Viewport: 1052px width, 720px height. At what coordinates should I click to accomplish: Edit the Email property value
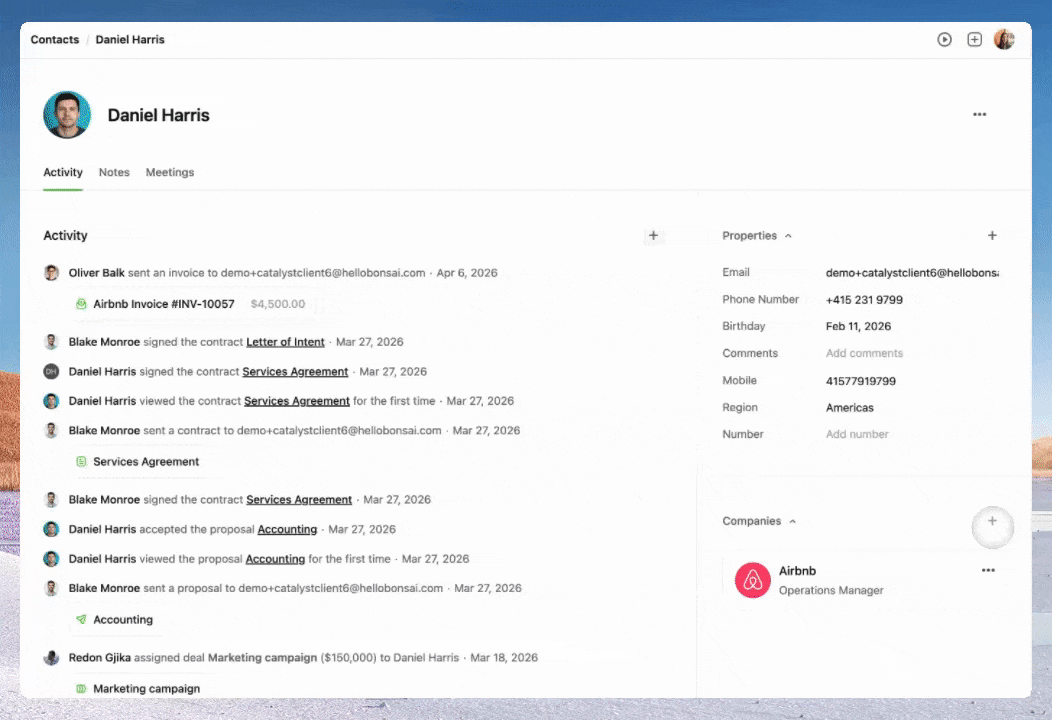[912, 272]
